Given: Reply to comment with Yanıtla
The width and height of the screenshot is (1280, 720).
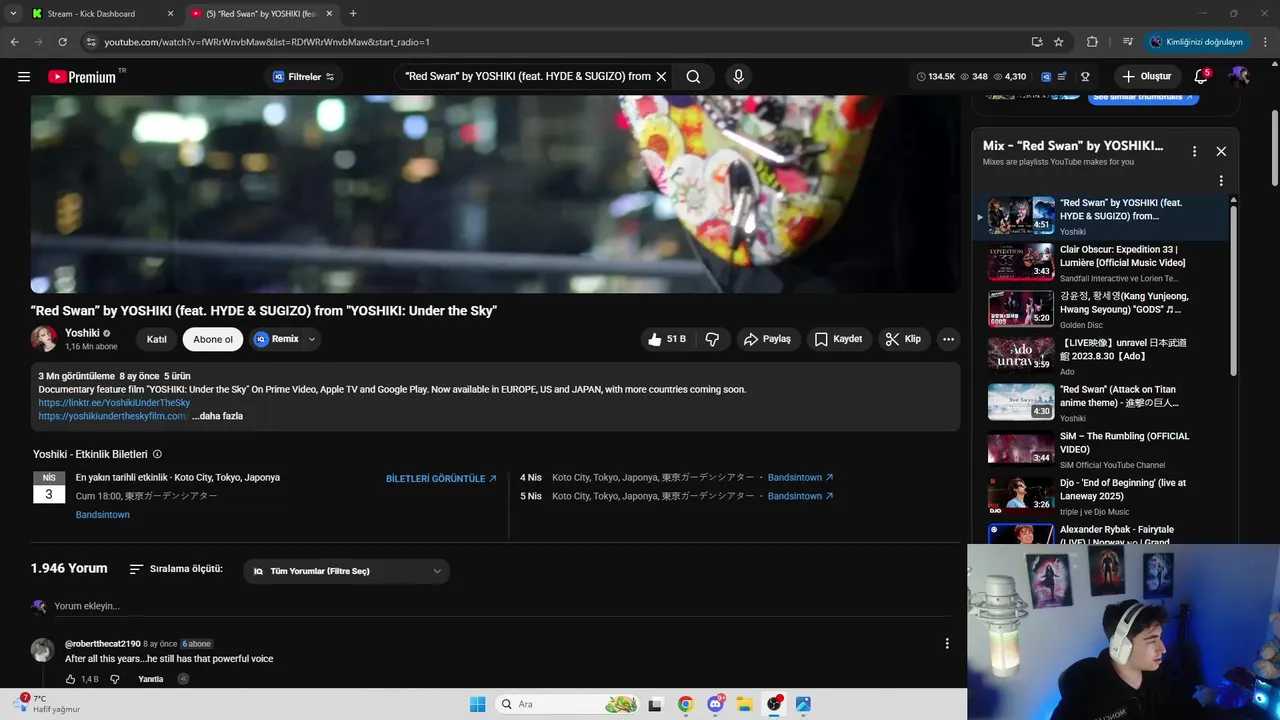Looking at the screenshot, I should coord(150,679).
